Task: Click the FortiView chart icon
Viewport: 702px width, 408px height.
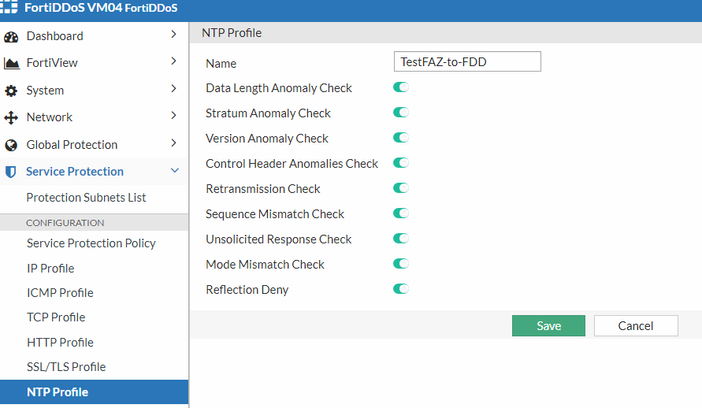Action: coord(12,64)
